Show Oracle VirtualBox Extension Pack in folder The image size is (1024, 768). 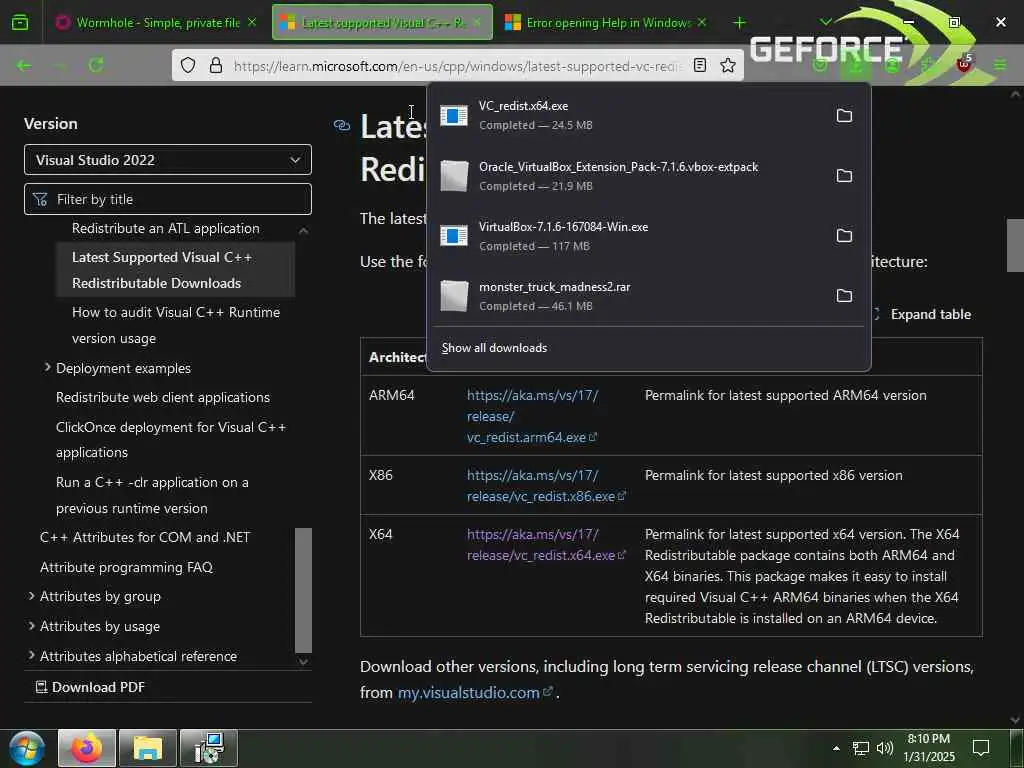[844, 176]
